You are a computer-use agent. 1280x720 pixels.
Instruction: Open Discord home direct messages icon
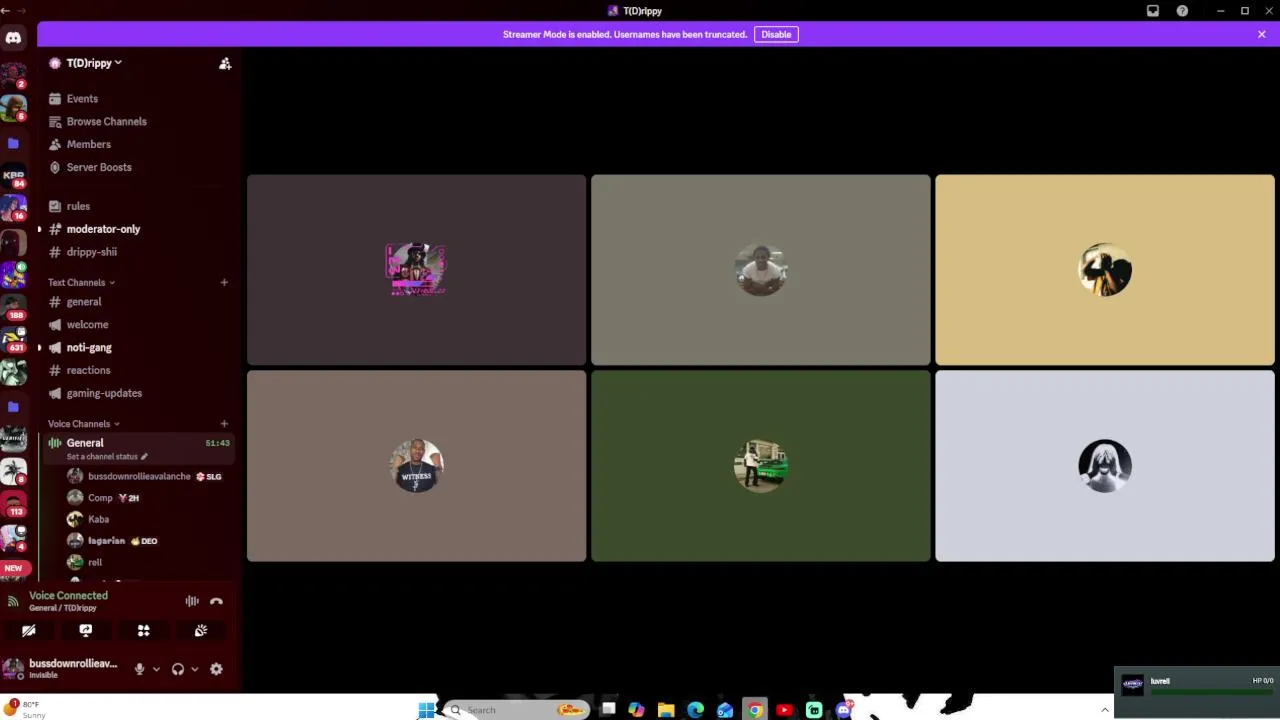pyautogui.click(x=13, y=38)
